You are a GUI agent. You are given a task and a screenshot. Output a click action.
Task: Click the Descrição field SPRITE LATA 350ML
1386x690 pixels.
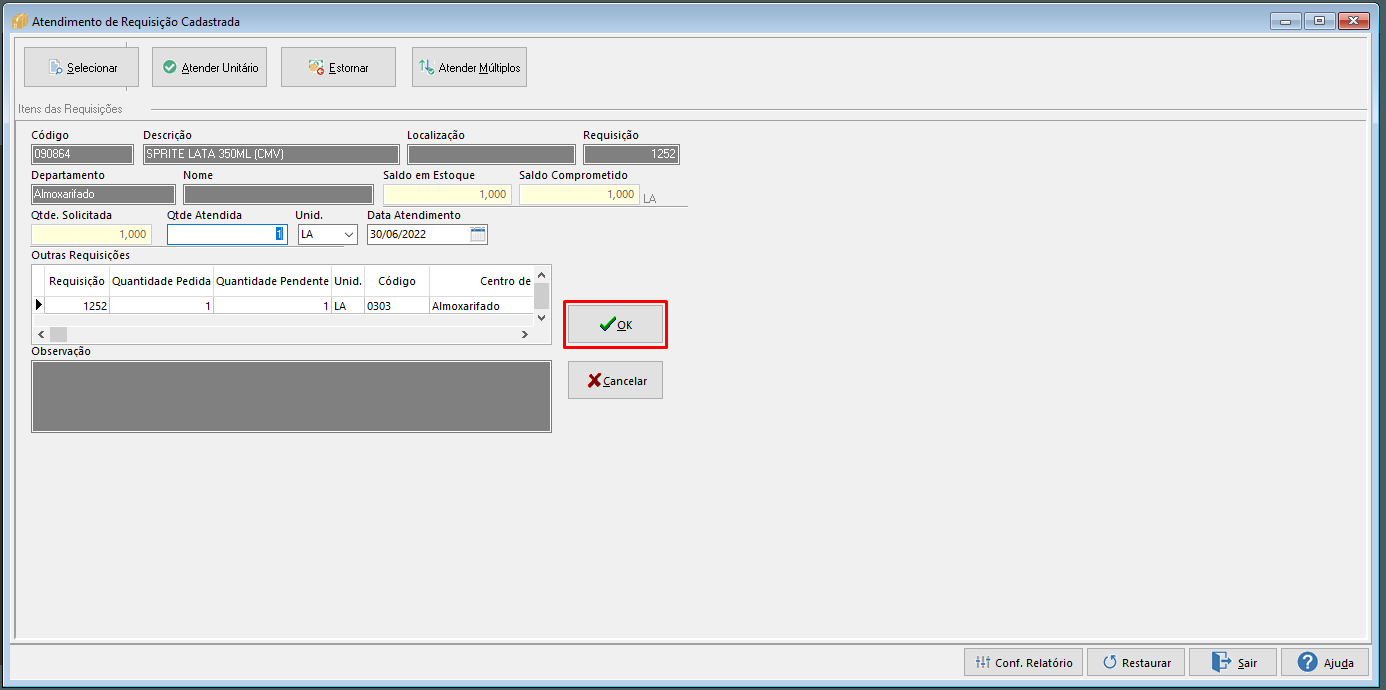[272, 154]
